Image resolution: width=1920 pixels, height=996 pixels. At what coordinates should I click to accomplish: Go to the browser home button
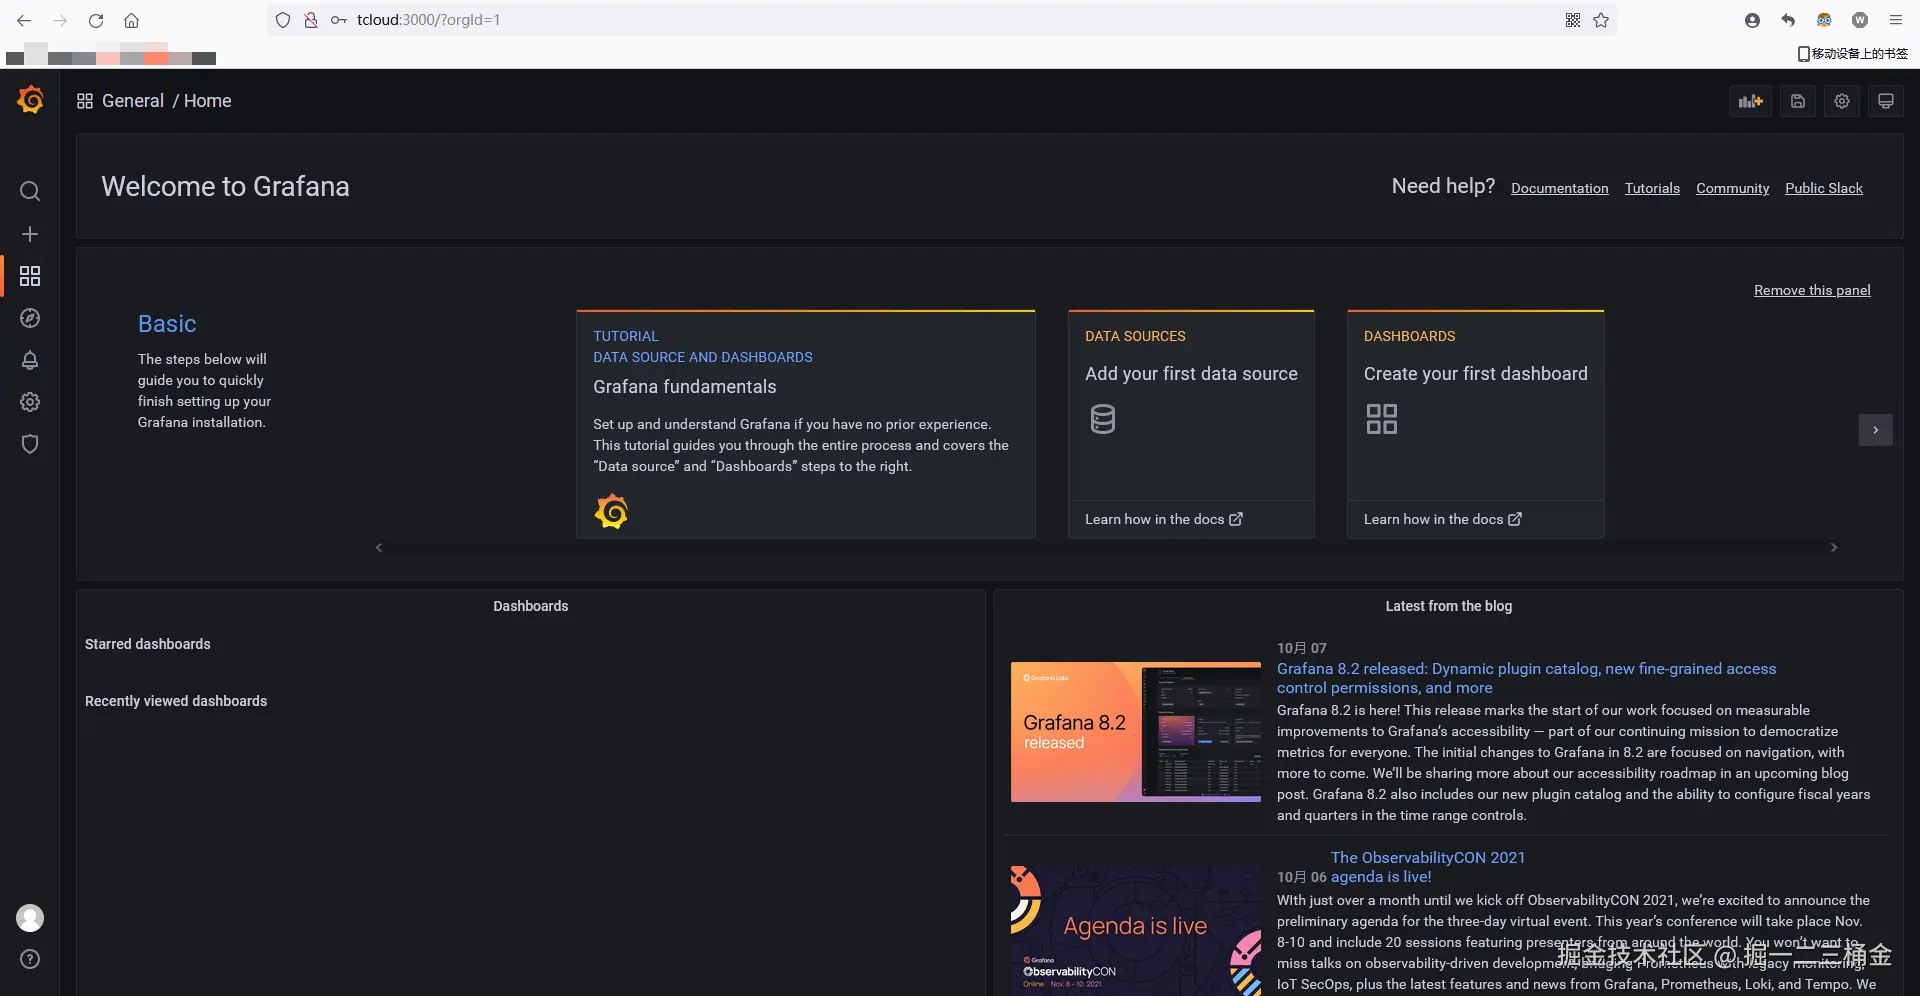pyautogui.click(x=131, y=20)
